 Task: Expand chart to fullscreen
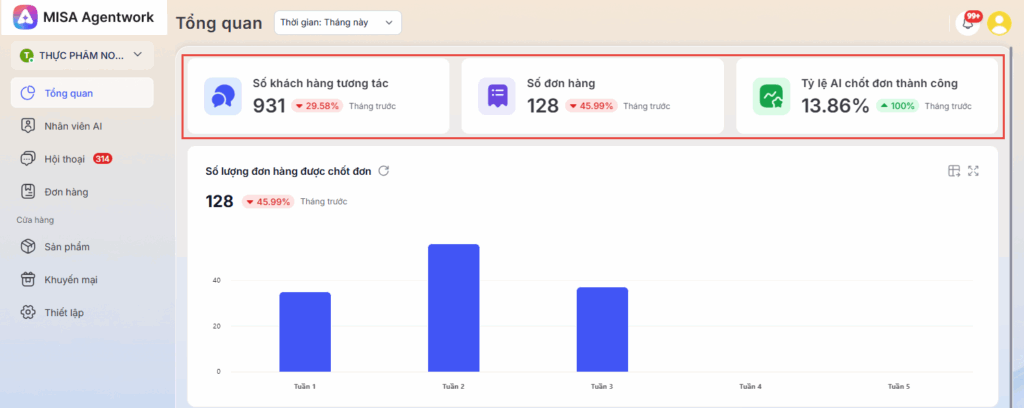point(974,171)
